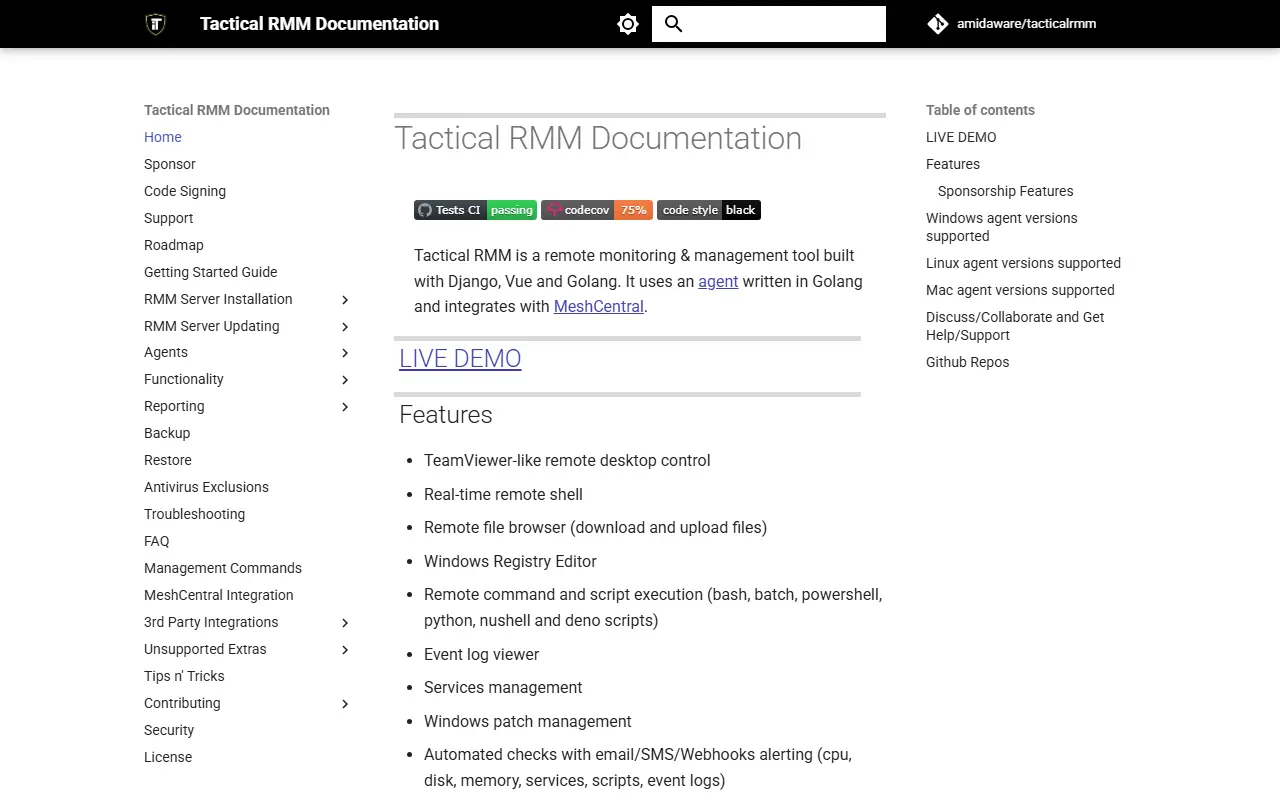Follow the MeshCentral hyperlink in intro
The width and height of the screenshot is (1280, 800).
(x=599, y=306)
